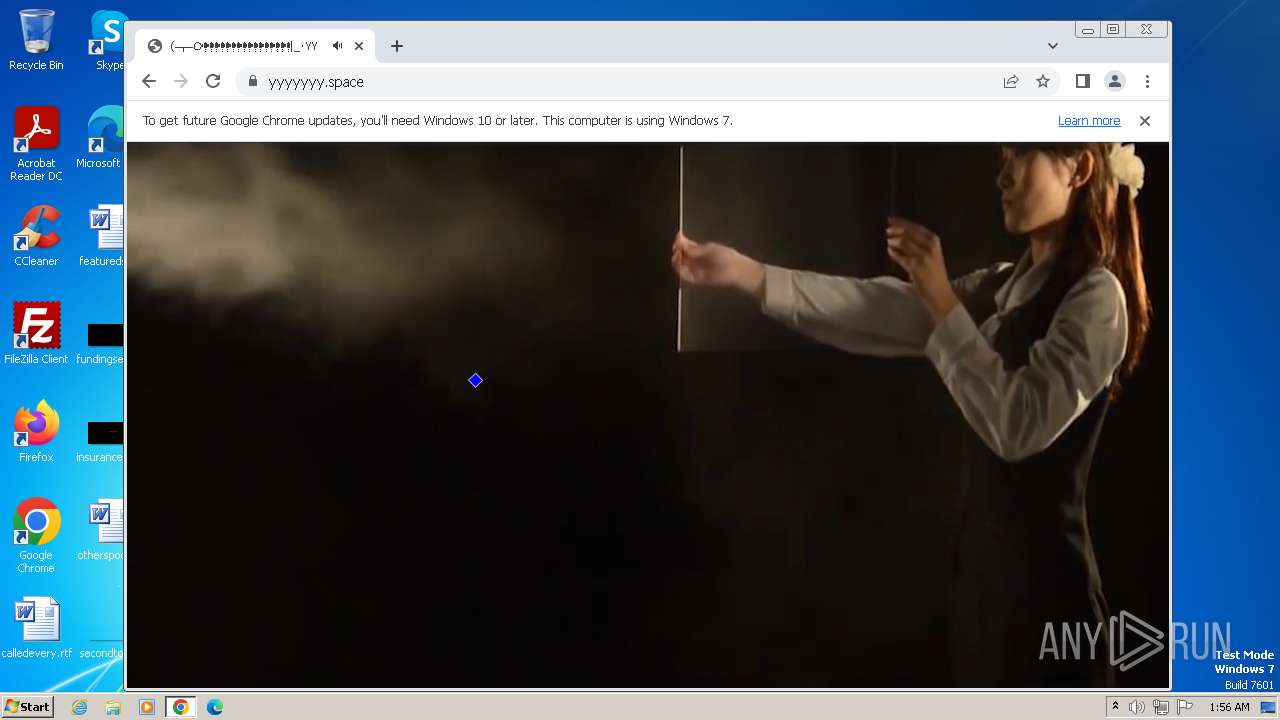Open Microsoft Edge from the taskbar
This screenshot has height=720, width=1280.
[215, 707]
